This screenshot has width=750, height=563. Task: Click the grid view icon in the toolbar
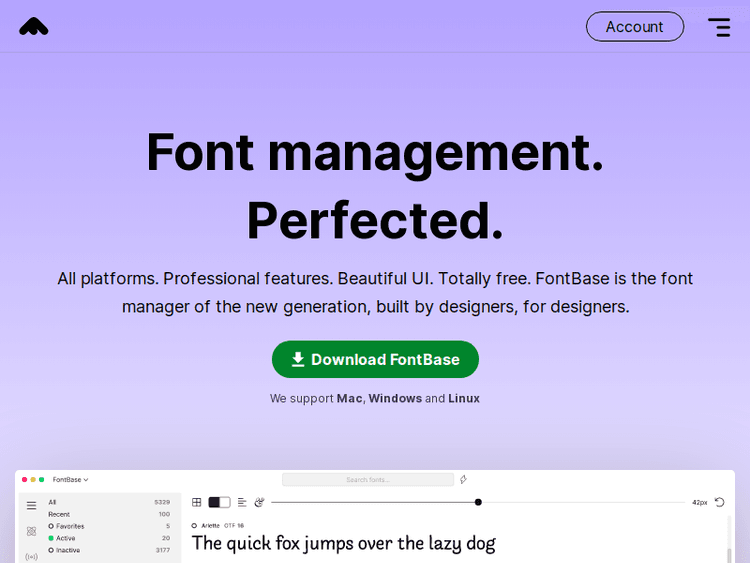(197, 502)
